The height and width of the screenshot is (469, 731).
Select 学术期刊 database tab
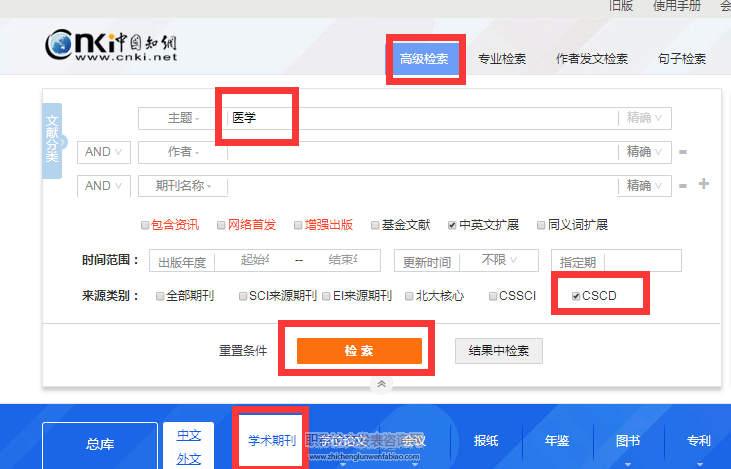pyautogui.click(x=272, y=441)
